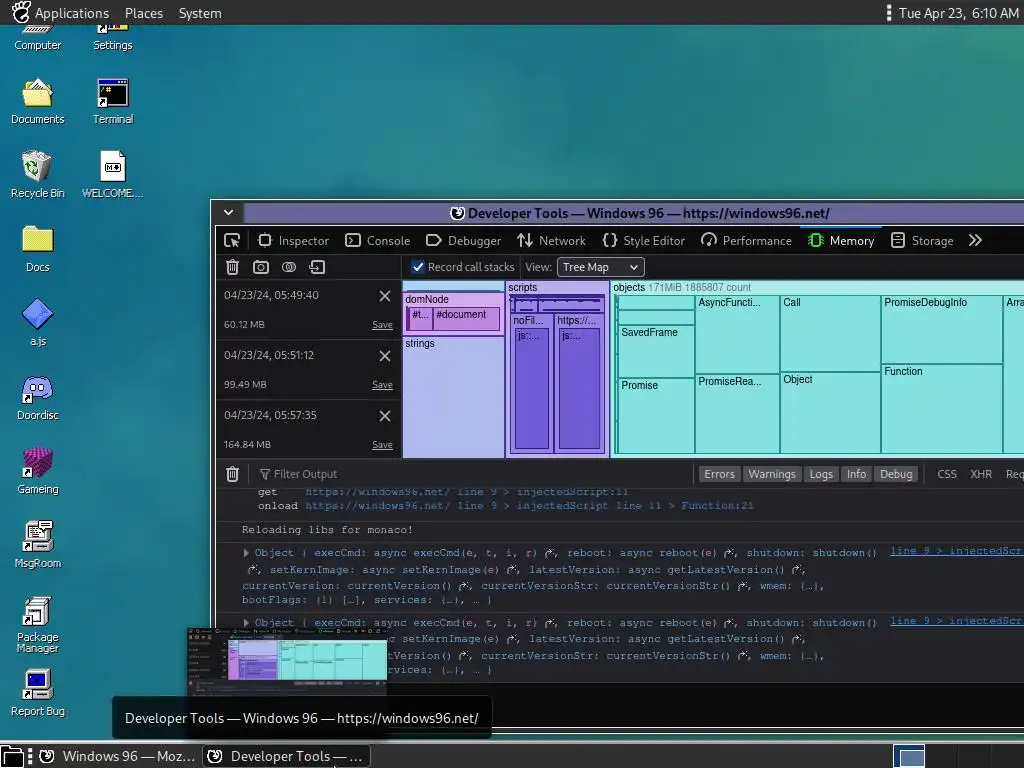Open first line 9 injectedScript source link
The height and width of the screenshot is (768, 1024).
[956, 551]
